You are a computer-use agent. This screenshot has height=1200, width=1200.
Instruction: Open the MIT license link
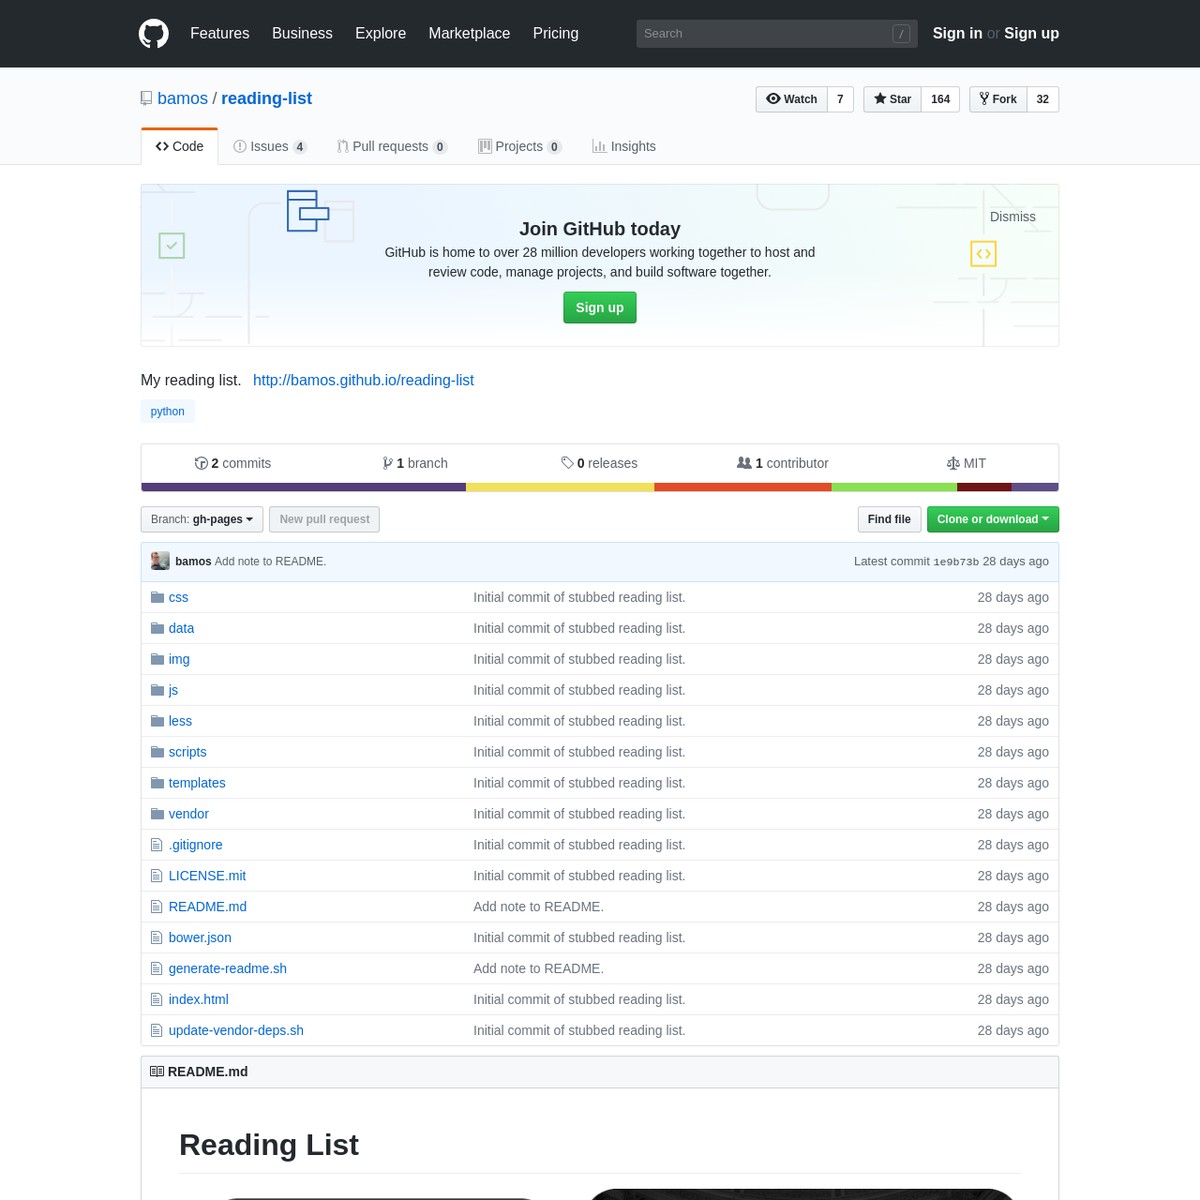(966, 463)
